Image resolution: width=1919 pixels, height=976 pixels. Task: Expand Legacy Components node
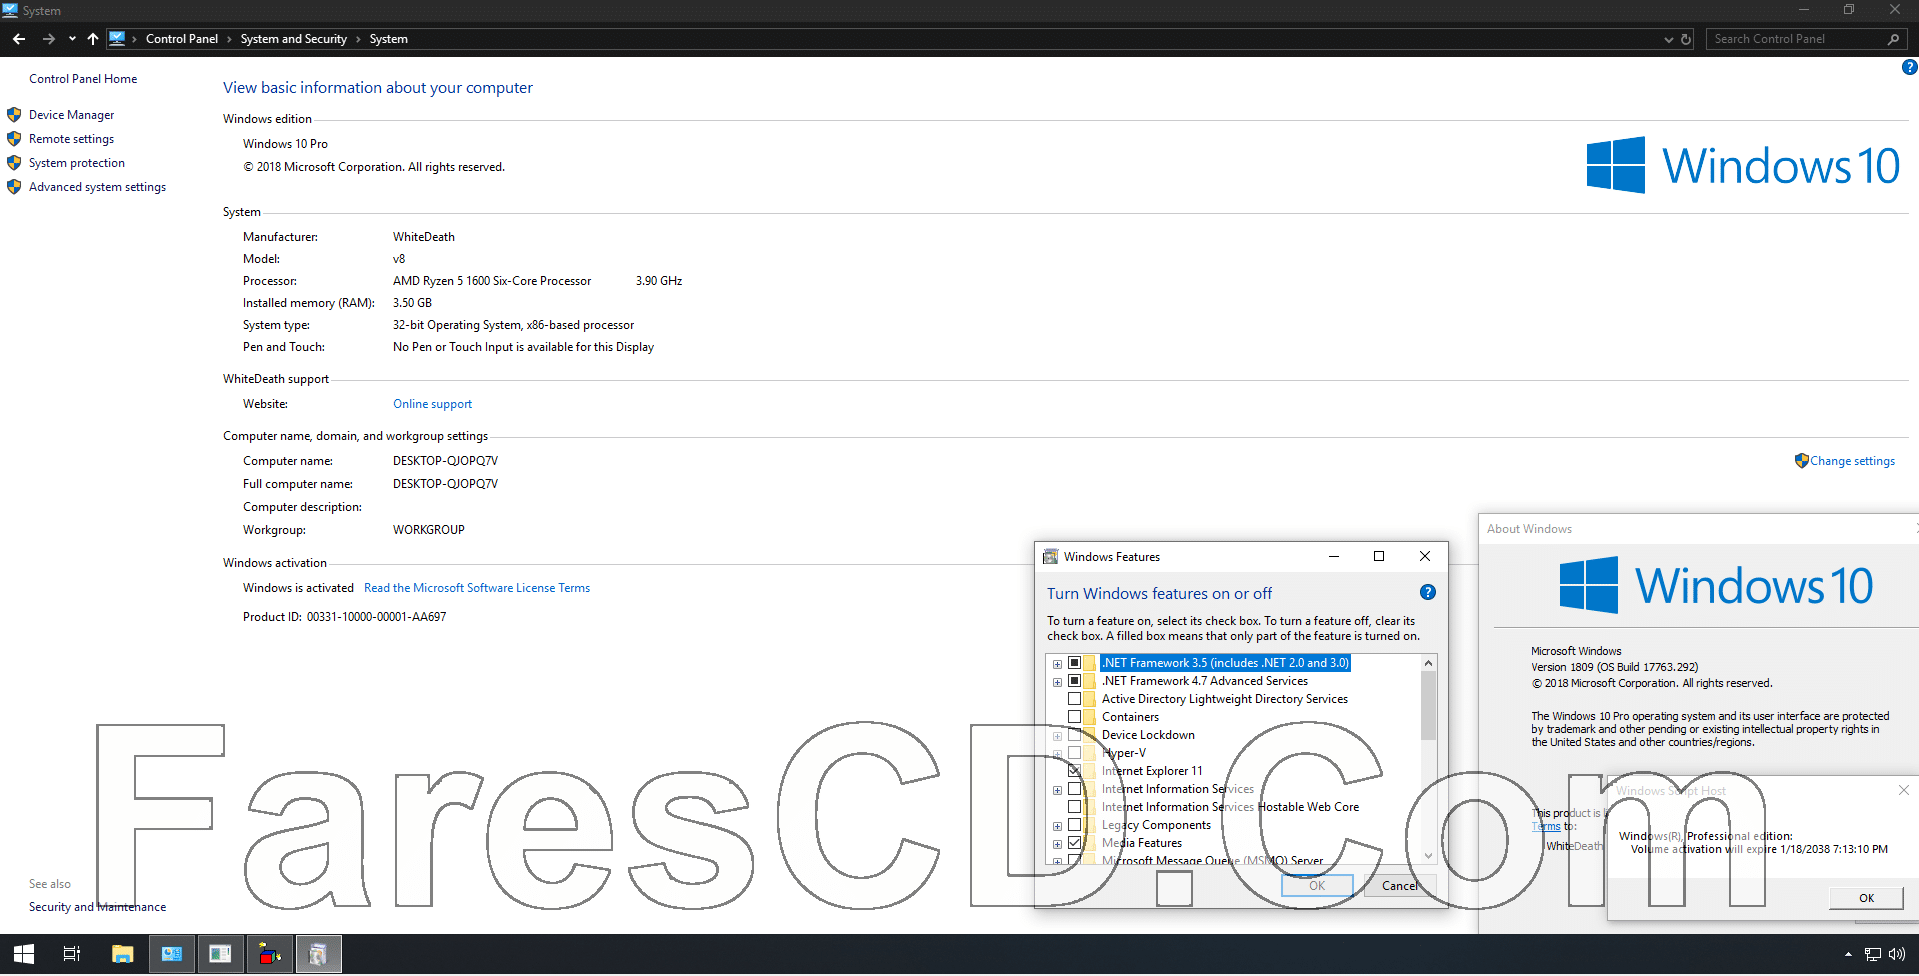(1057, 826)
